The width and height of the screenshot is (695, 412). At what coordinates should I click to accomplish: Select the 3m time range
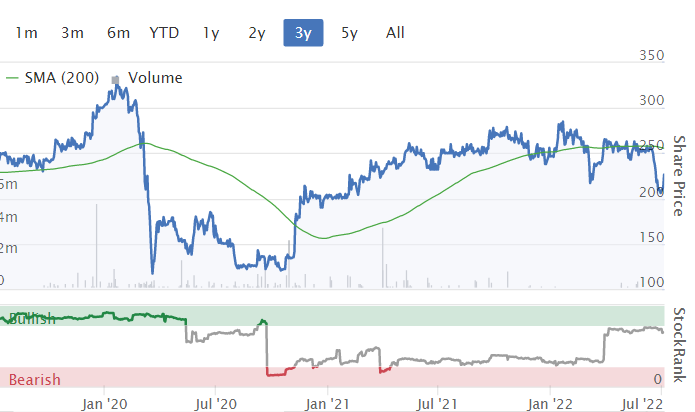72,33
